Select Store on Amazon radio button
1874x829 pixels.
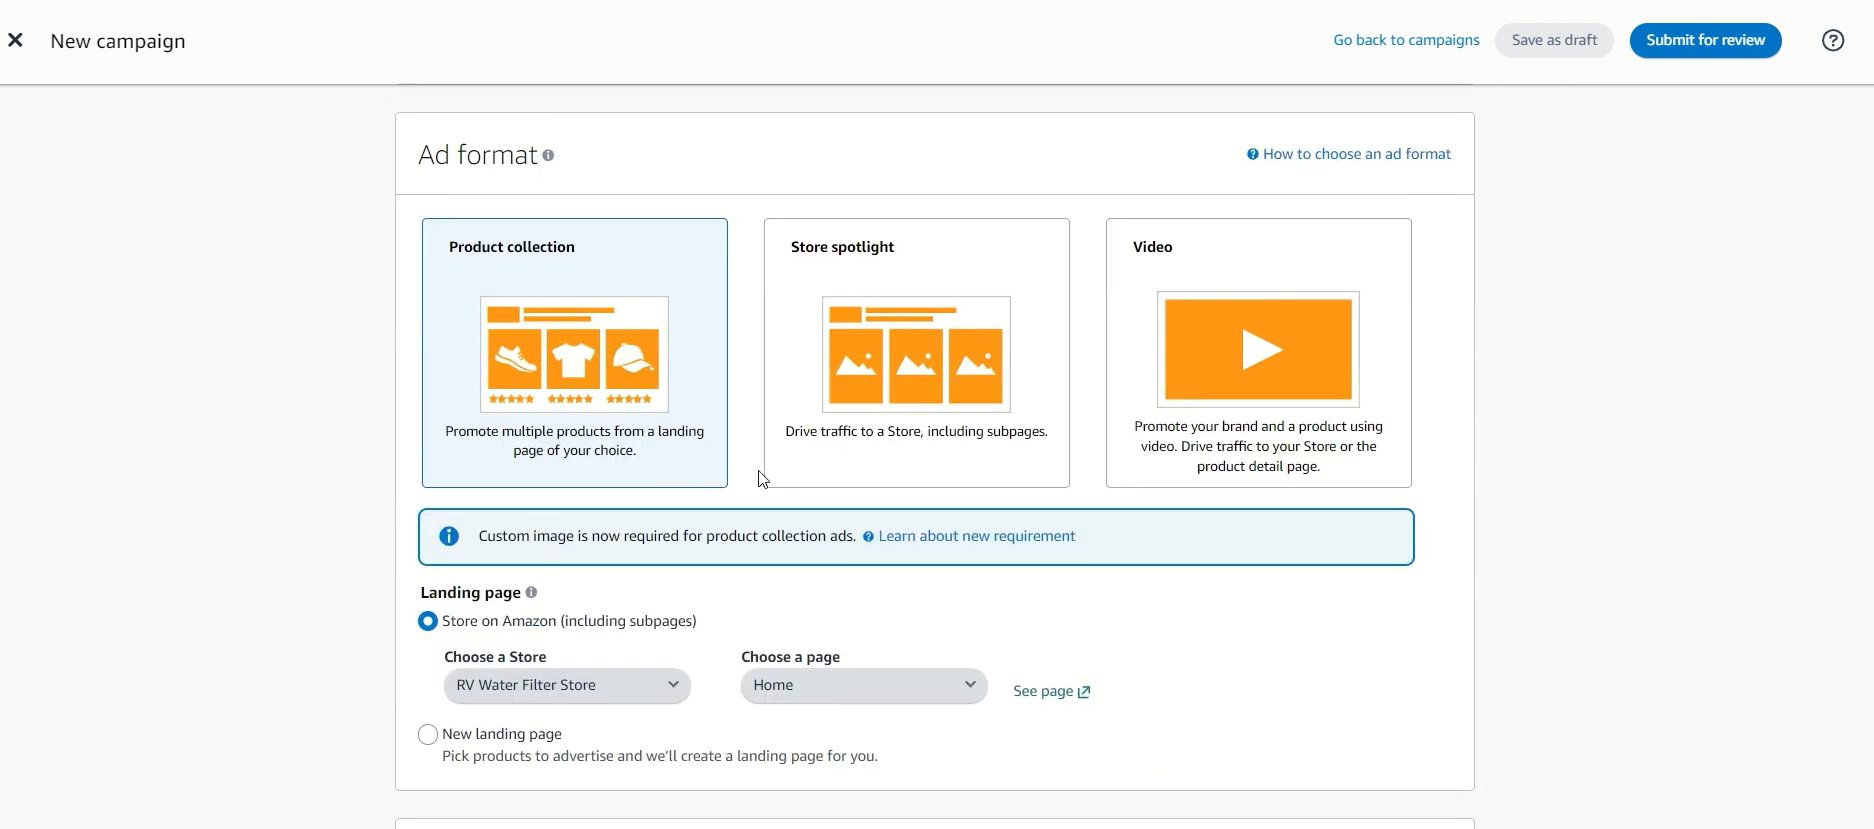tap(428, 621)
